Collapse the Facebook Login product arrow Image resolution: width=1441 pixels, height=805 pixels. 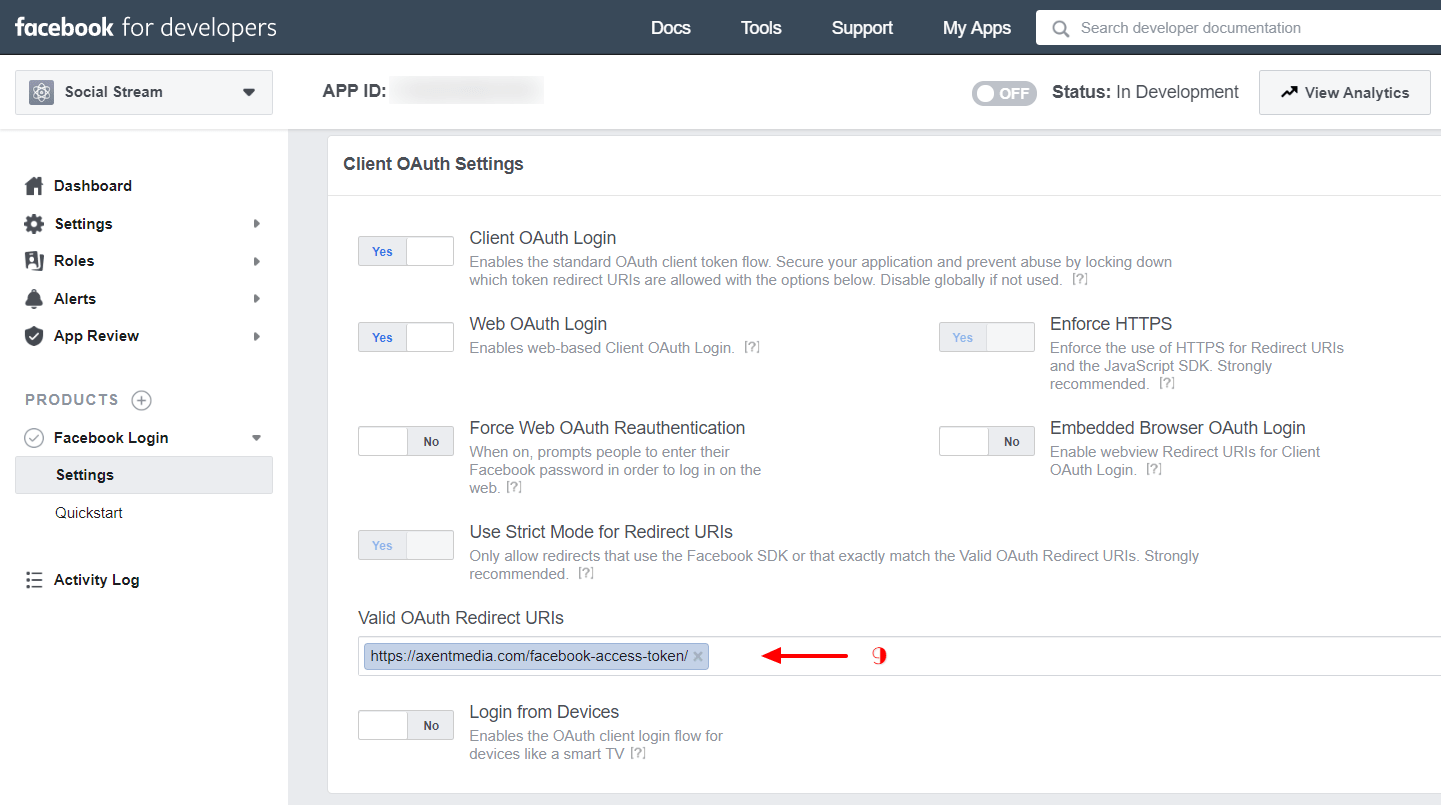pyautogui.click(x=257, y=438)
